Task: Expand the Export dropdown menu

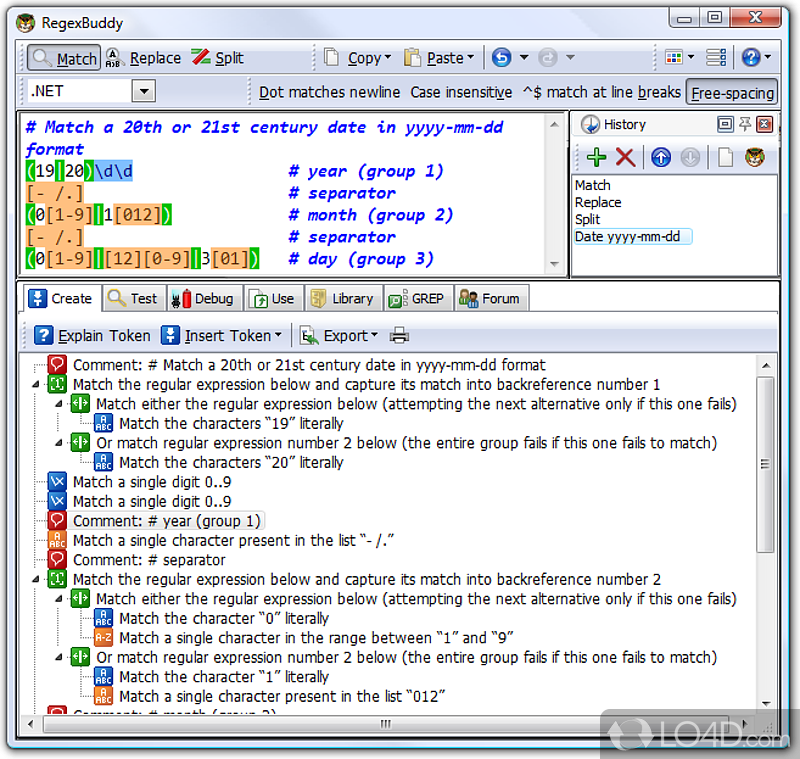Action: 340,336
